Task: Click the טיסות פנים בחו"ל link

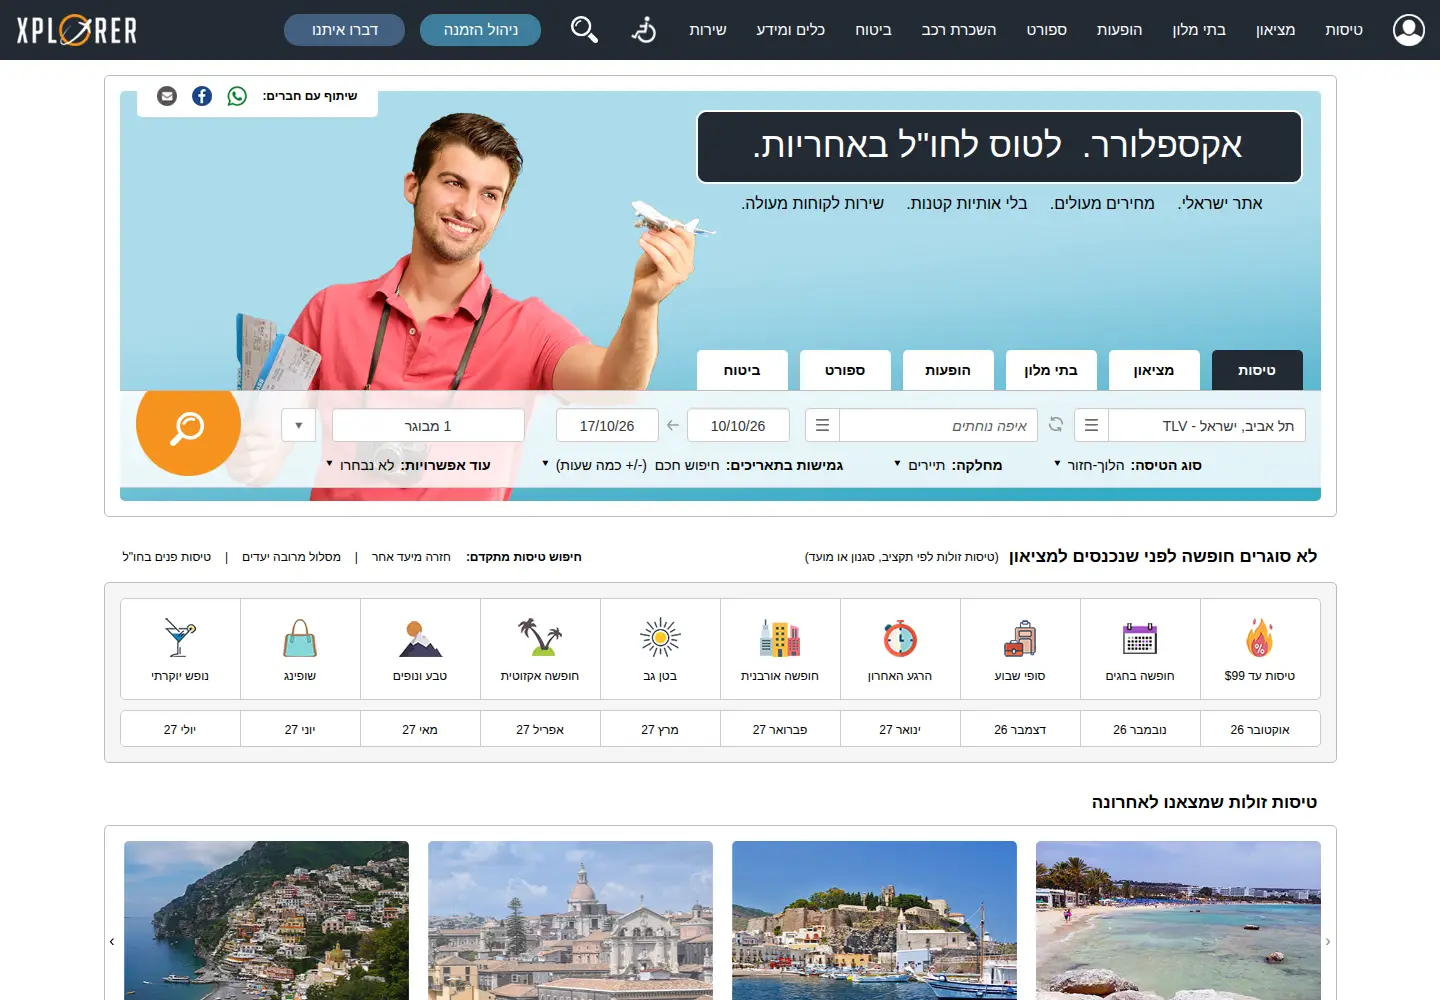Action: pyautogui.click(x=167, y=557)
